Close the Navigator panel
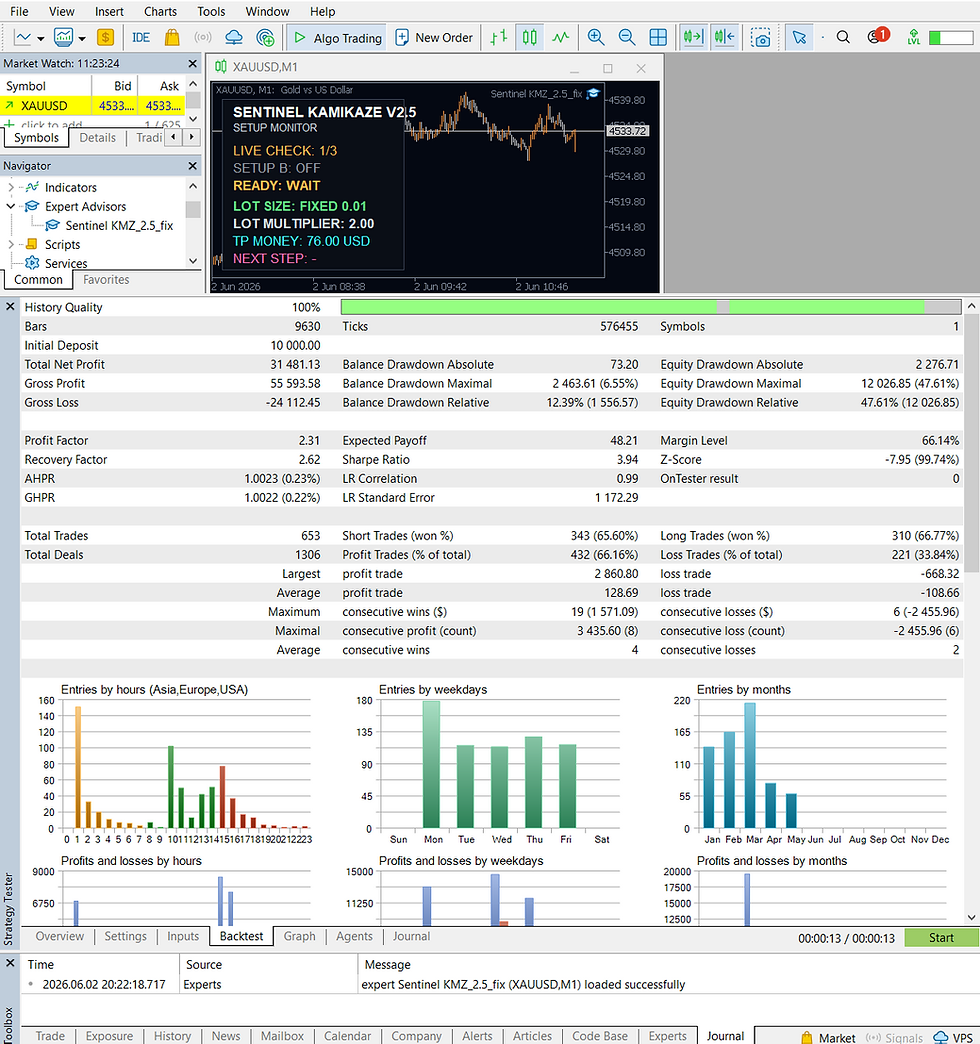 pyautogui.click(x=192, y=166)
